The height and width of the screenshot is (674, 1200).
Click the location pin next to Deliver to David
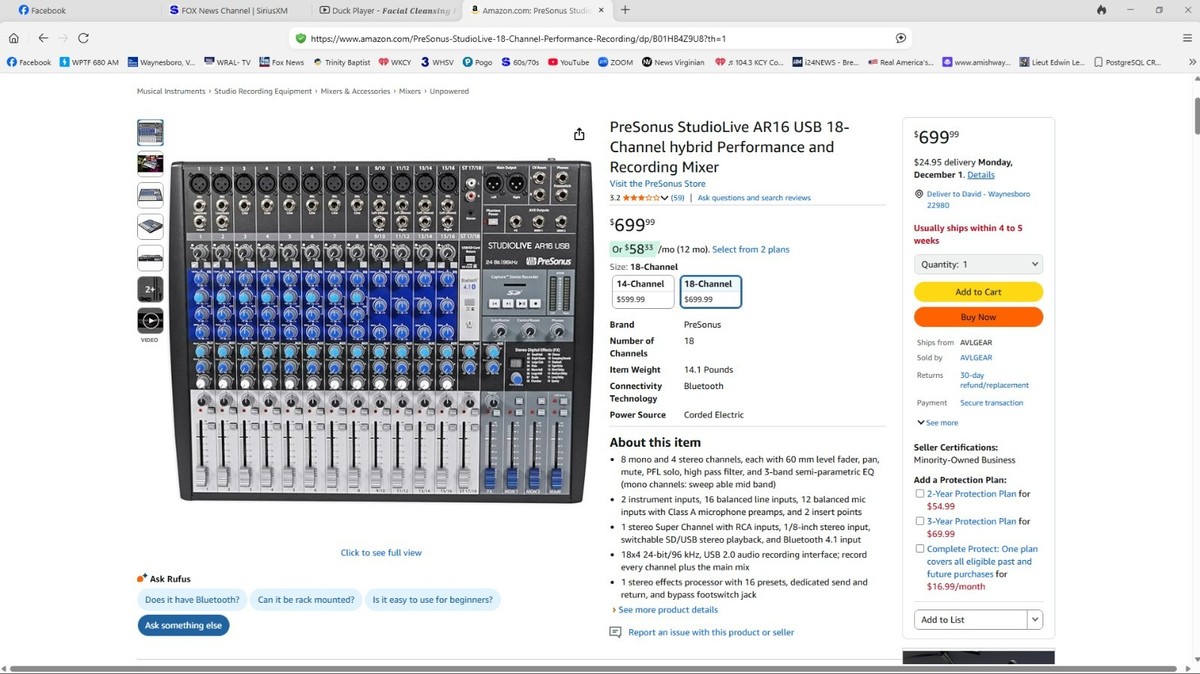(x=918, y=194)
